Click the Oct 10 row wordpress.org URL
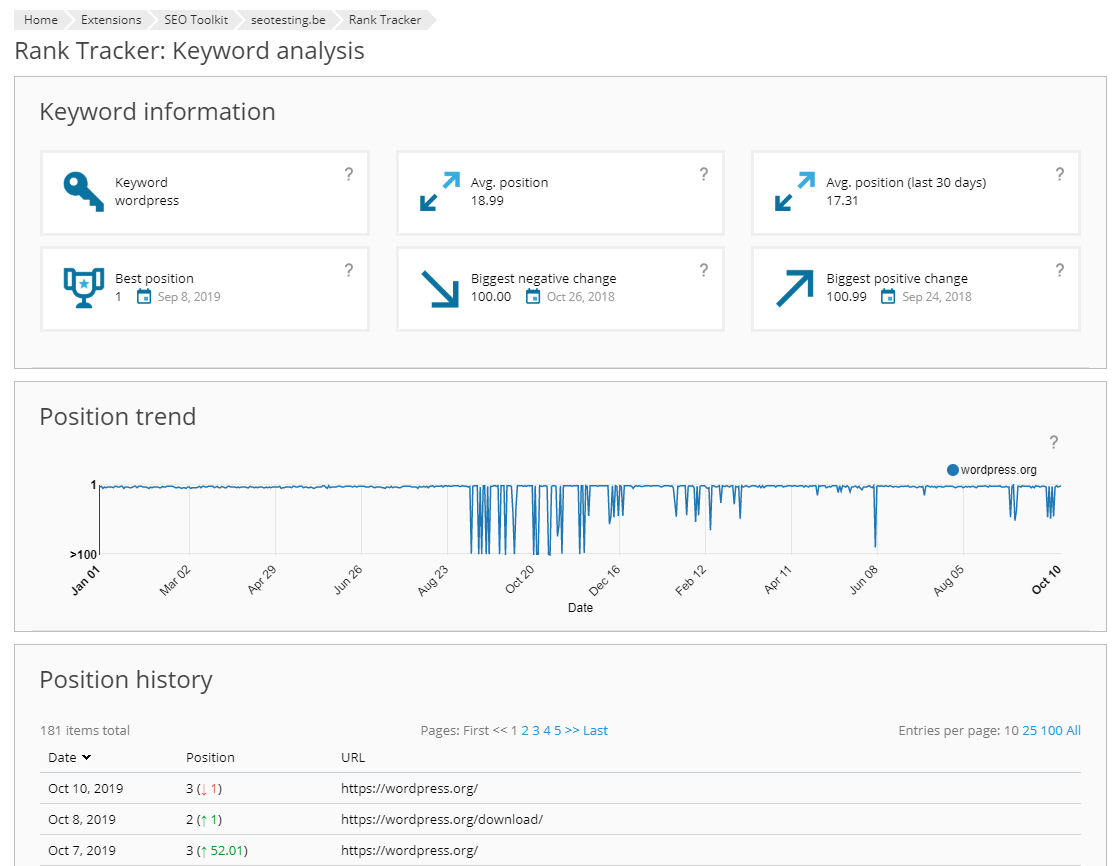 (409, 788)
